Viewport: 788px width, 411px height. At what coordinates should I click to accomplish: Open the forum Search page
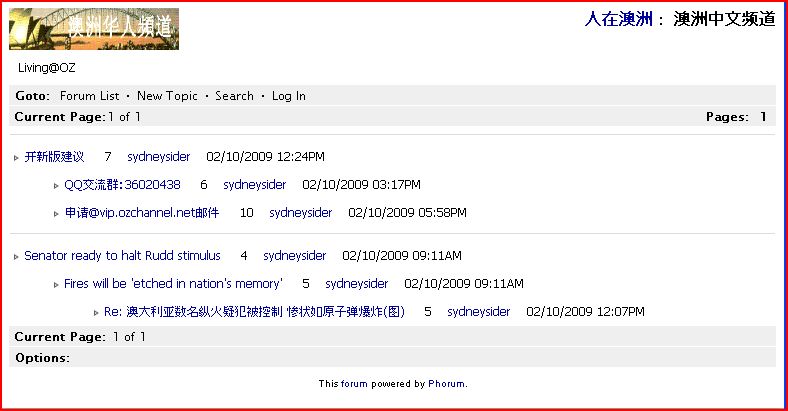coord(234,96)
